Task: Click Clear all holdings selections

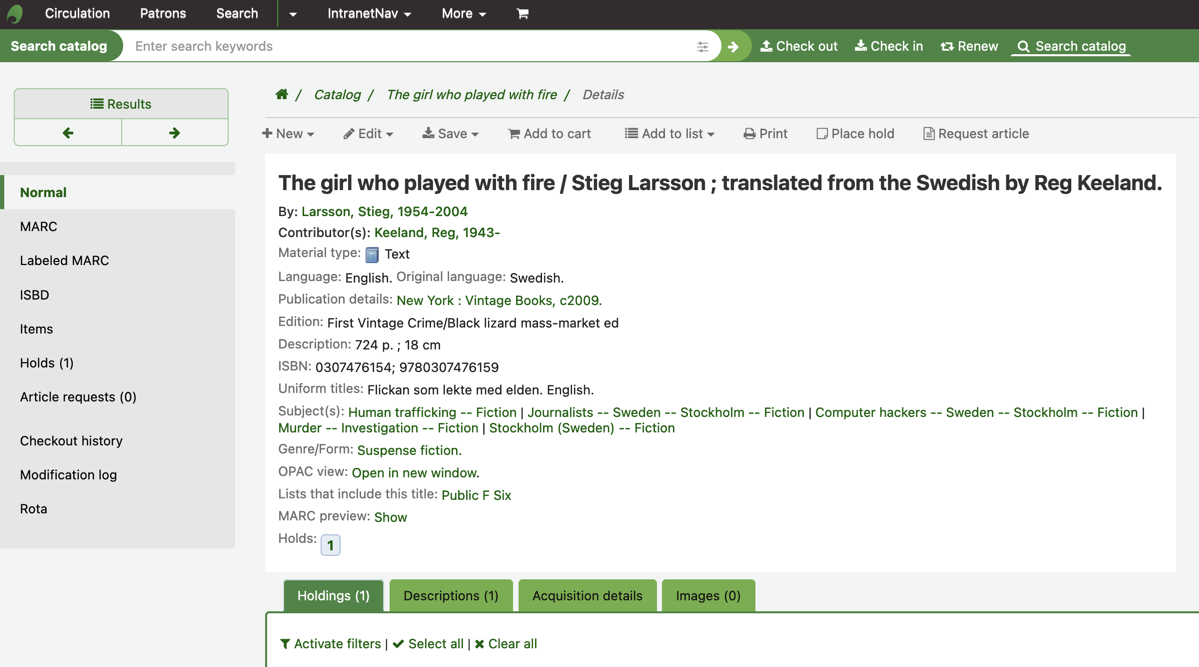Action: [x=506, y=644]
